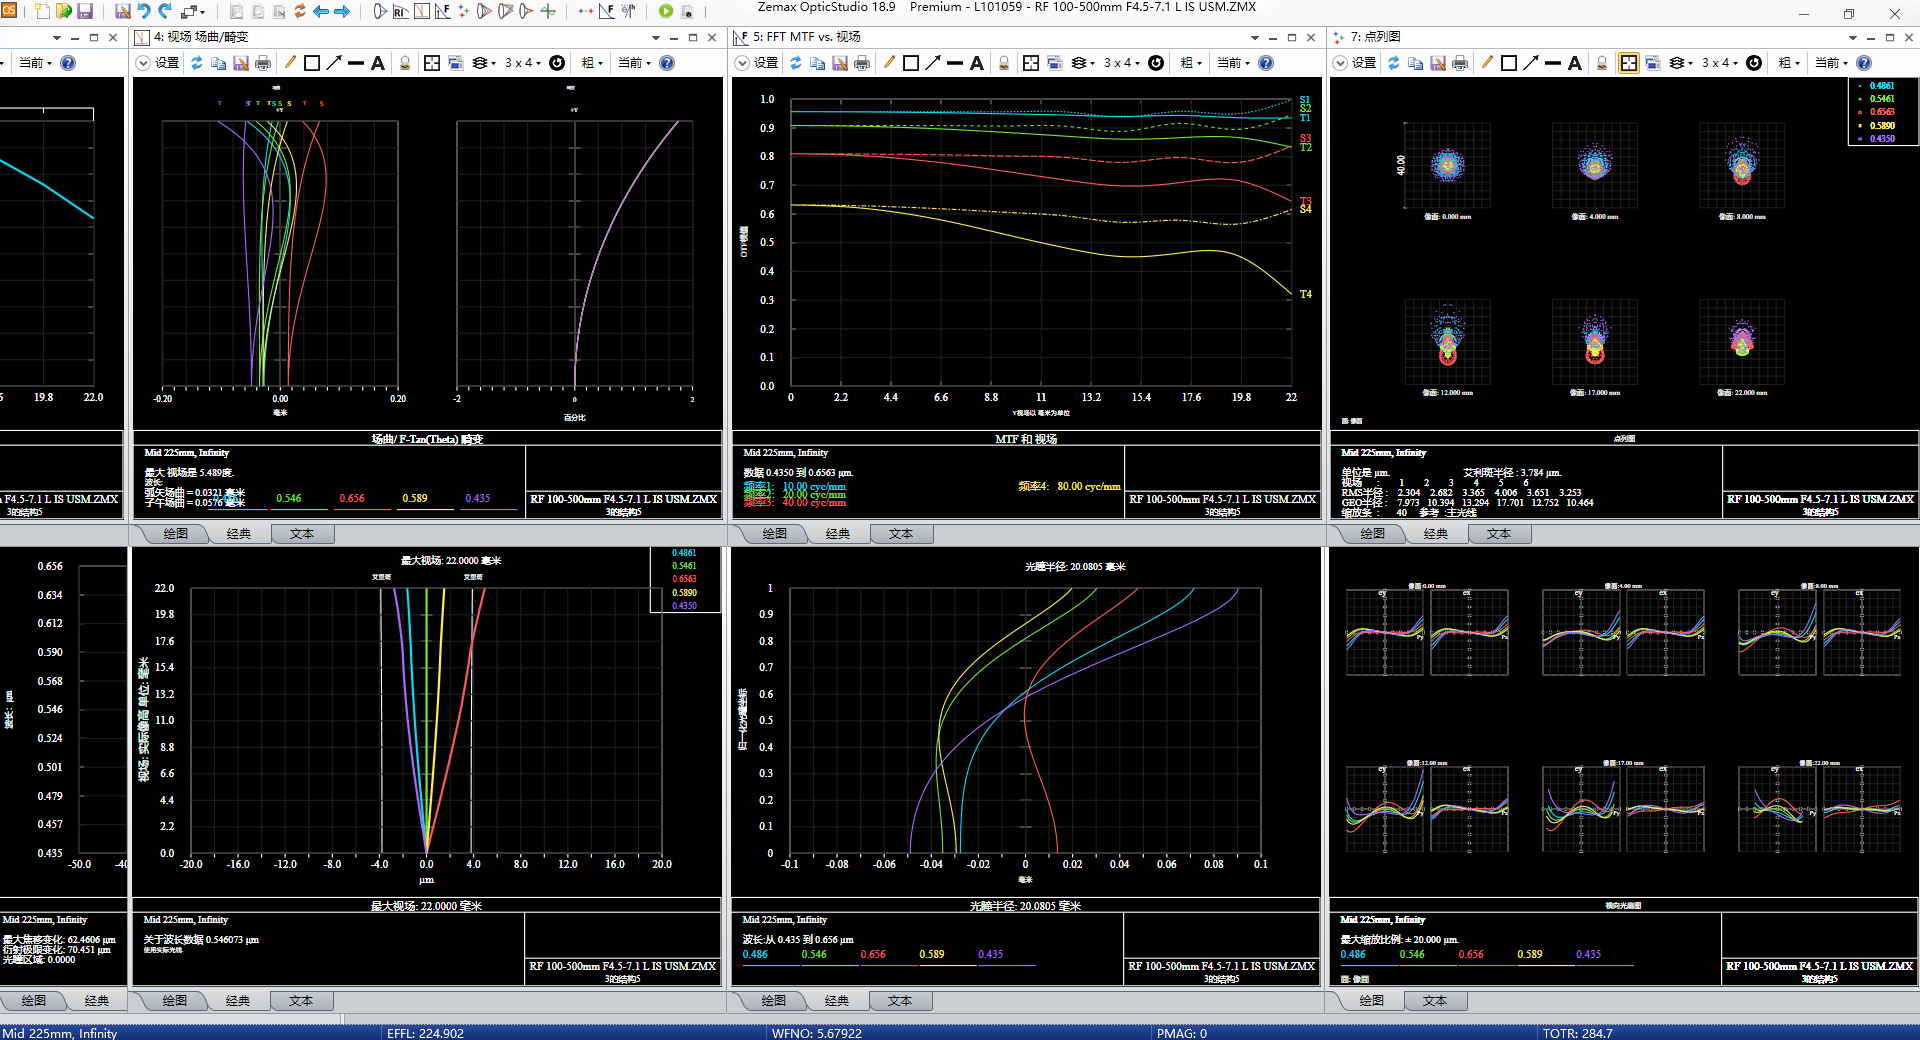Image resolution: width=1920 pixels, height=1040 pixels.
Task: Expand the 设置 settings in FFT MTF window 5
Action: [757, 63]
